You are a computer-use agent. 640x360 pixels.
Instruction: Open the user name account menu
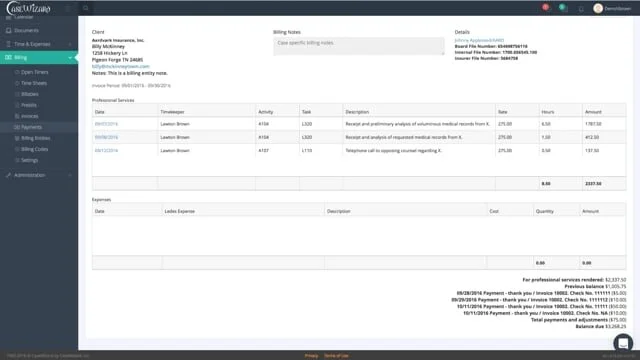(x=618, y=9)
